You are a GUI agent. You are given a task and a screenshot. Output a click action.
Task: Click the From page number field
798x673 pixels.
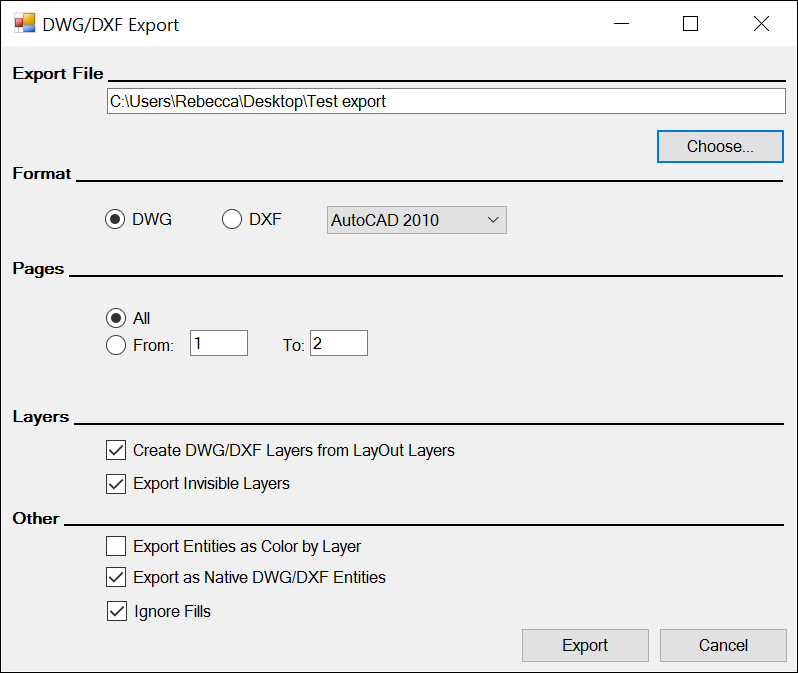coord(219,344)
